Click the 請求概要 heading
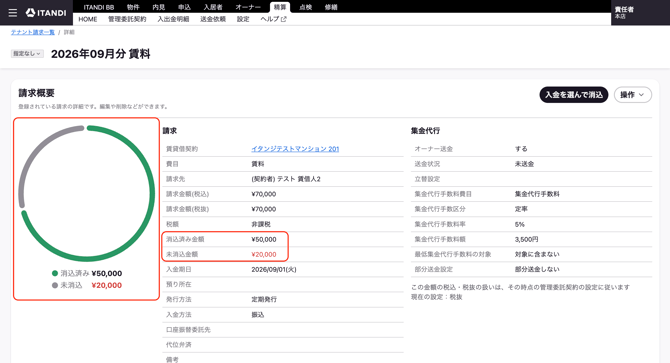The height and width of the screenshot is (363, 670). [36, 93]
